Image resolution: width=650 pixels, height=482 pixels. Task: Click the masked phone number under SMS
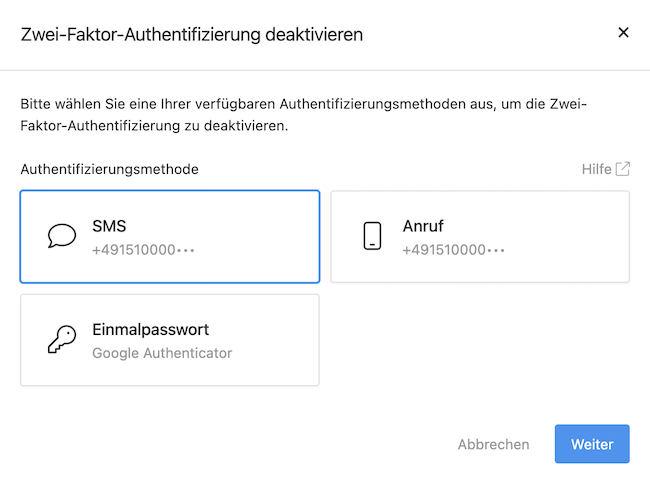pyautogui.click(x=143, y=250)
